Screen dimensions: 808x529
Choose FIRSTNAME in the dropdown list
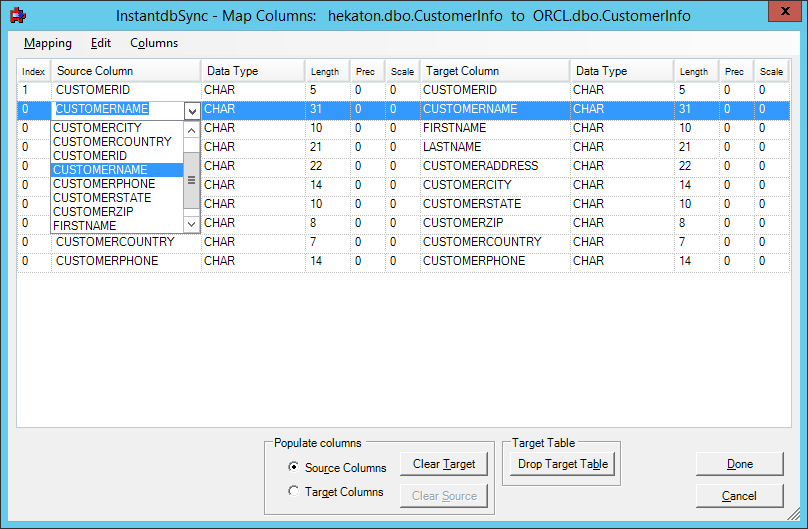[117, 226]
